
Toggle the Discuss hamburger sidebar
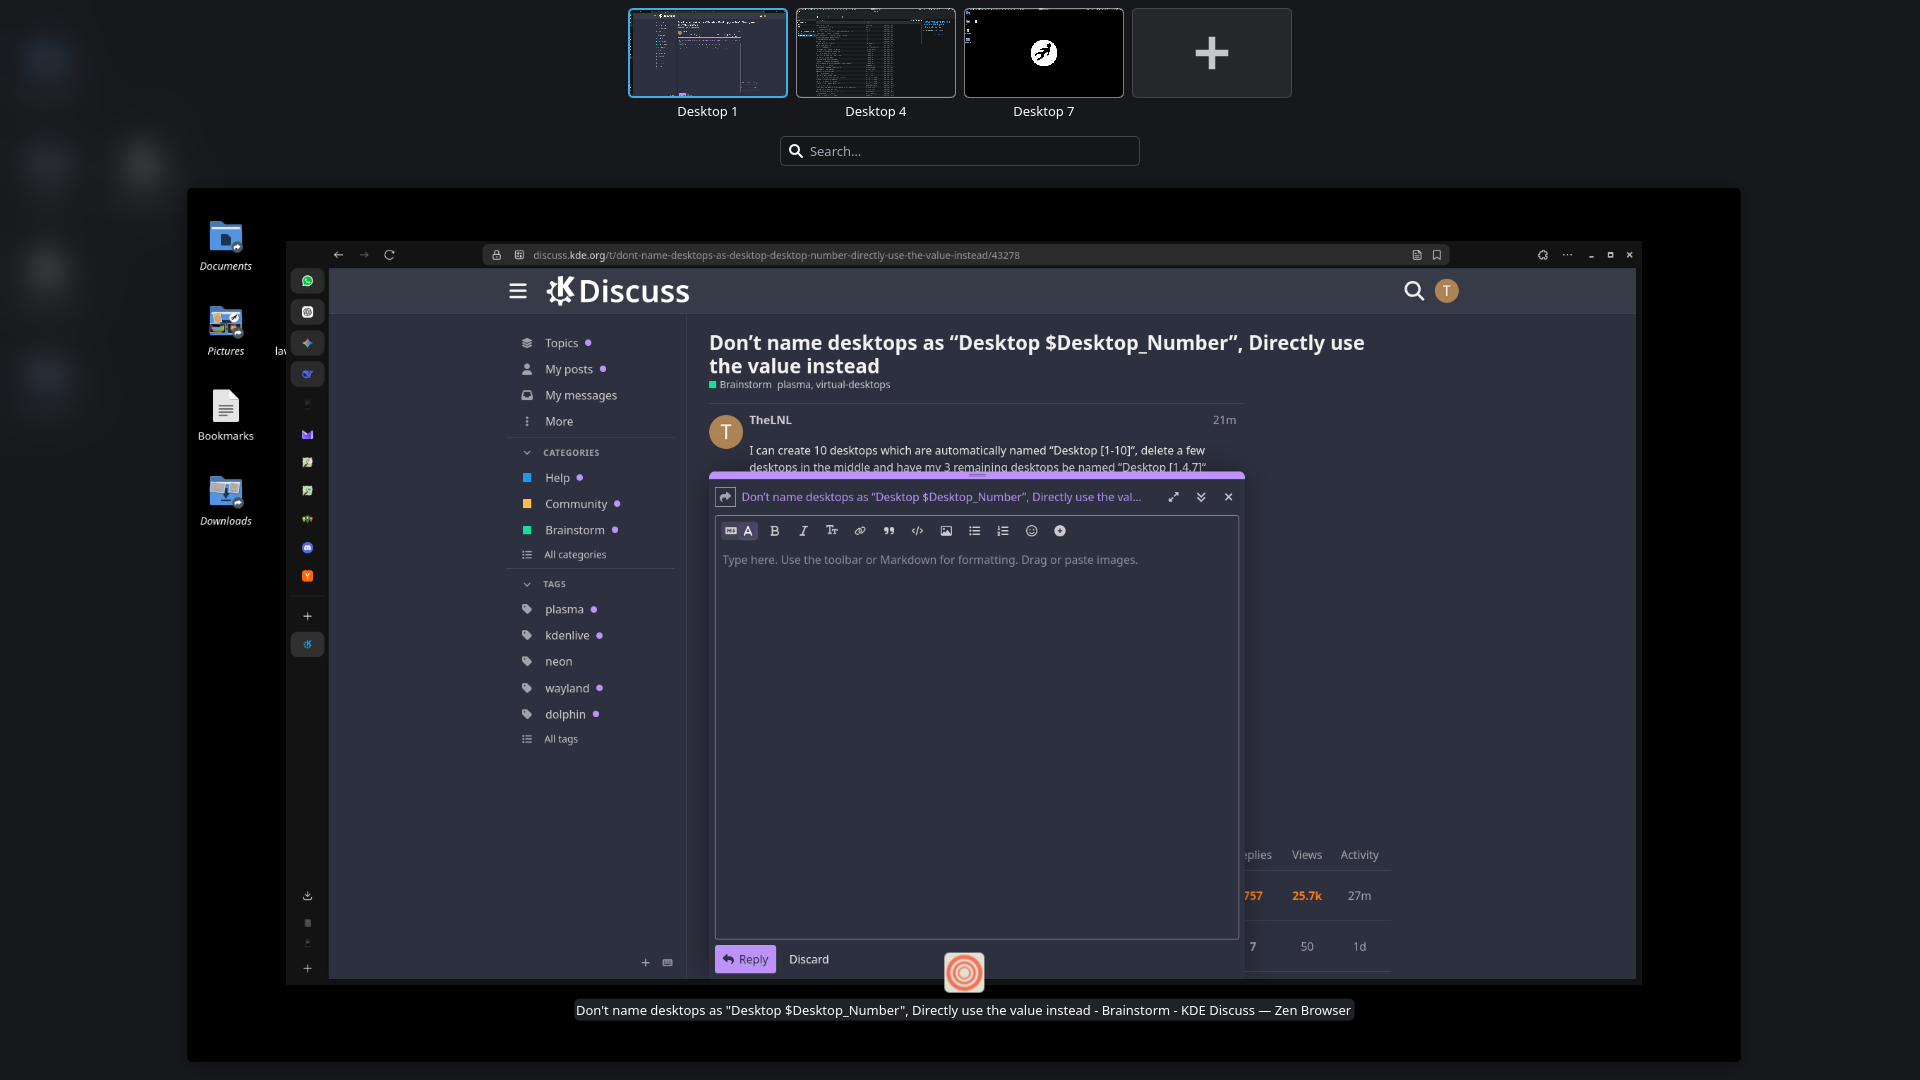click(x=518, y=291)
